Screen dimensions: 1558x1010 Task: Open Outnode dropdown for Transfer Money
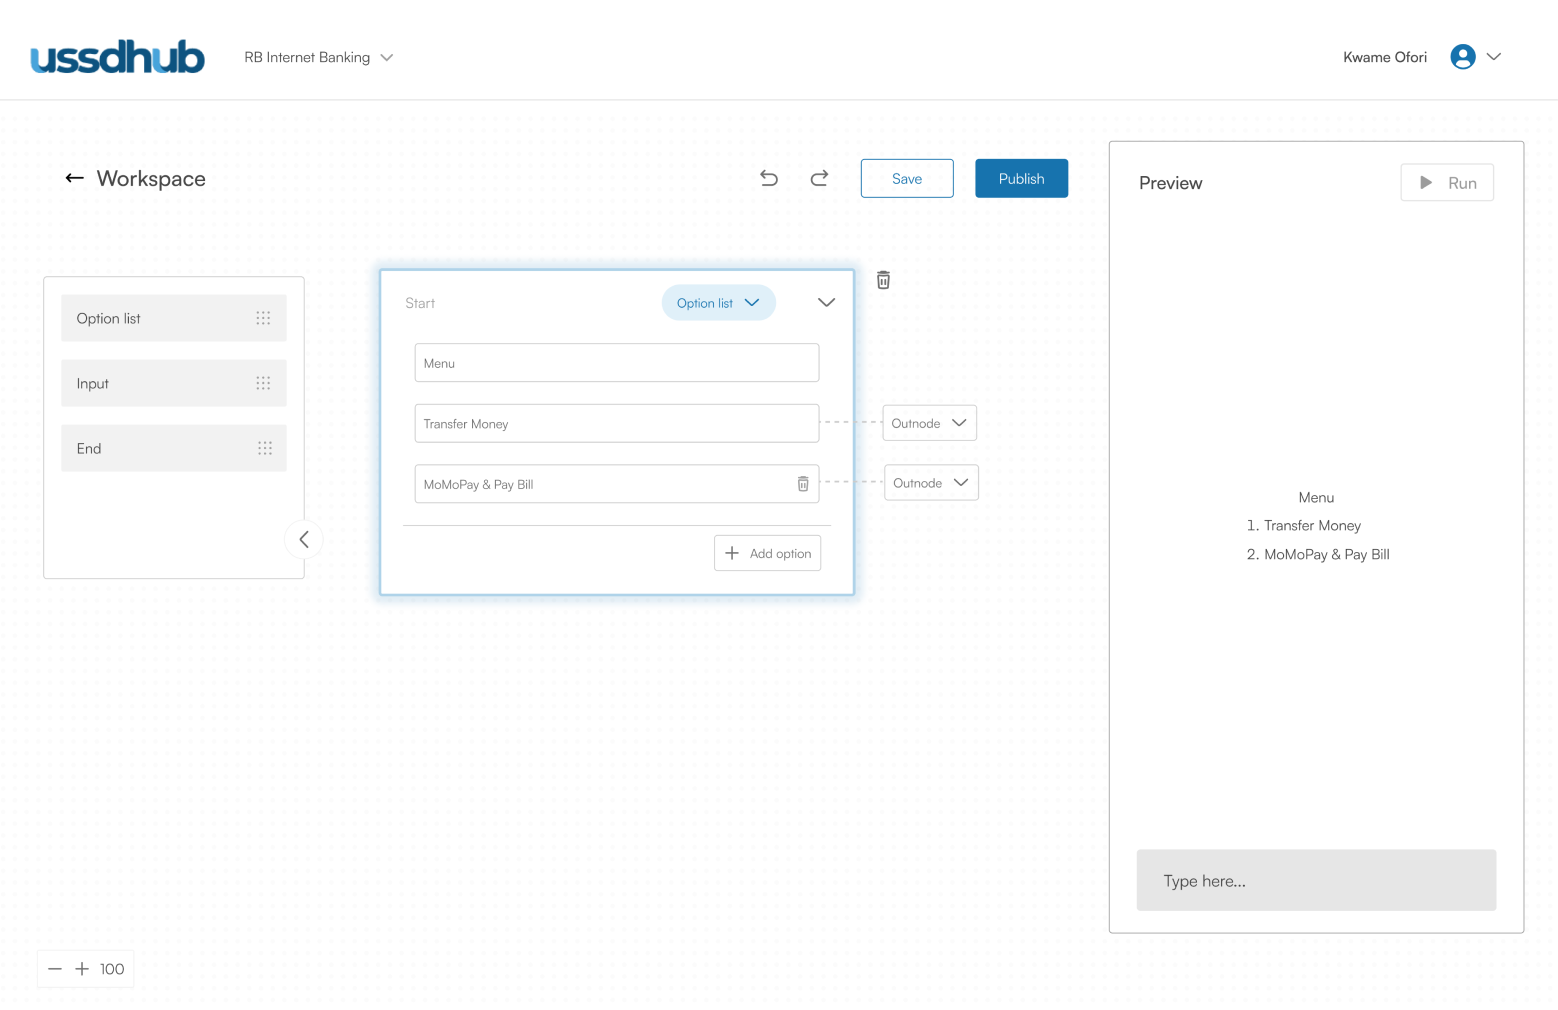coord(929,423)
